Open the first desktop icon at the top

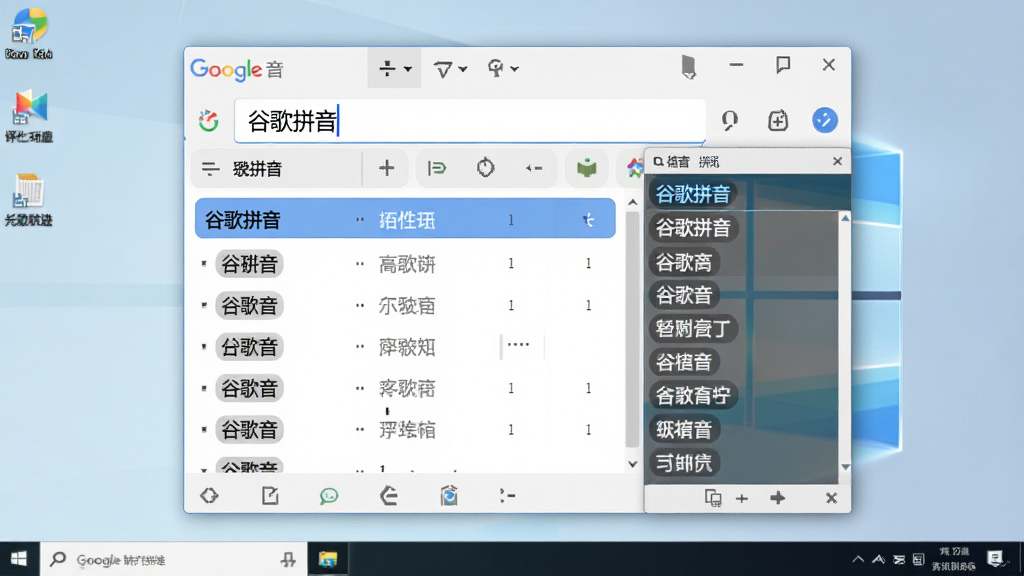click(x=29, y=33)
